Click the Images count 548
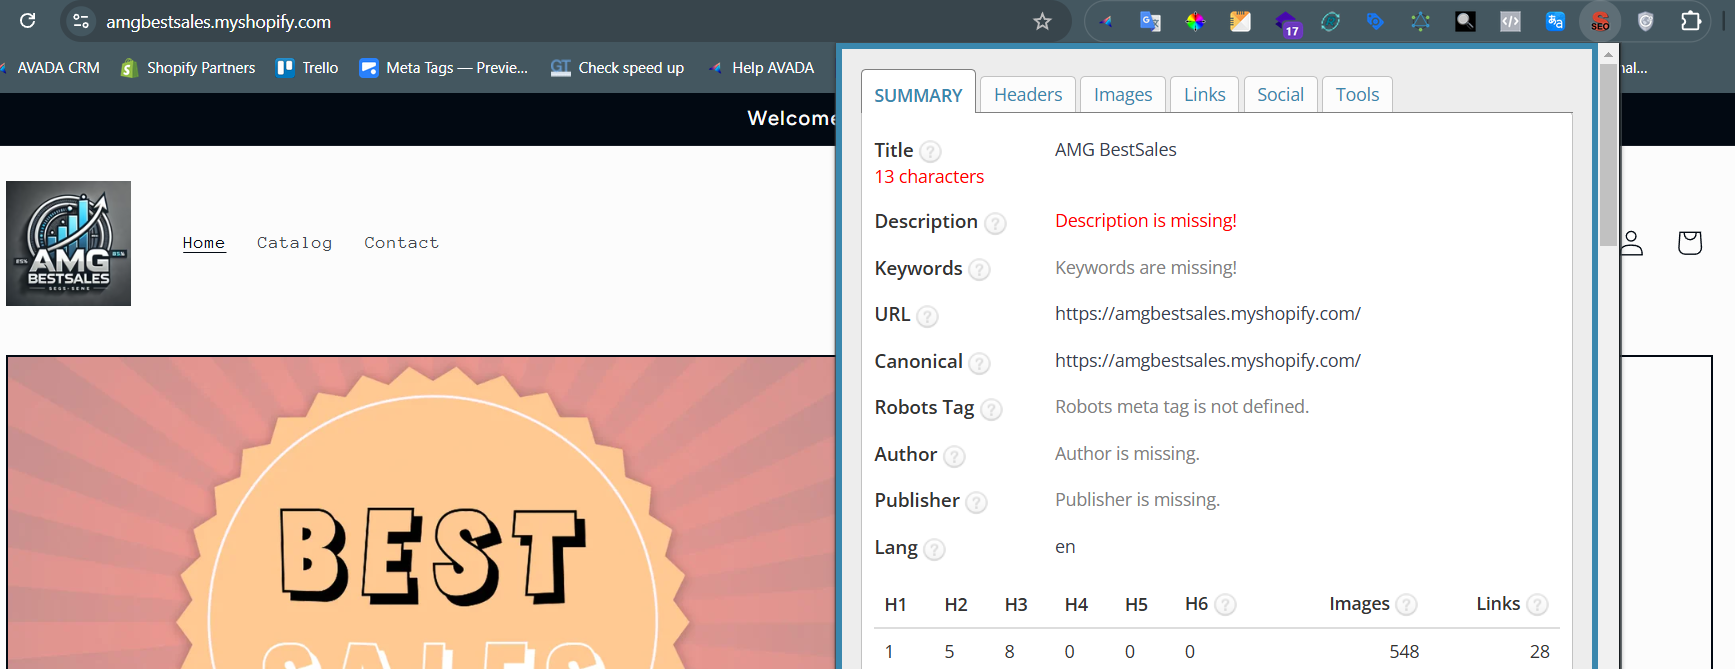 tap(1404, 652)
